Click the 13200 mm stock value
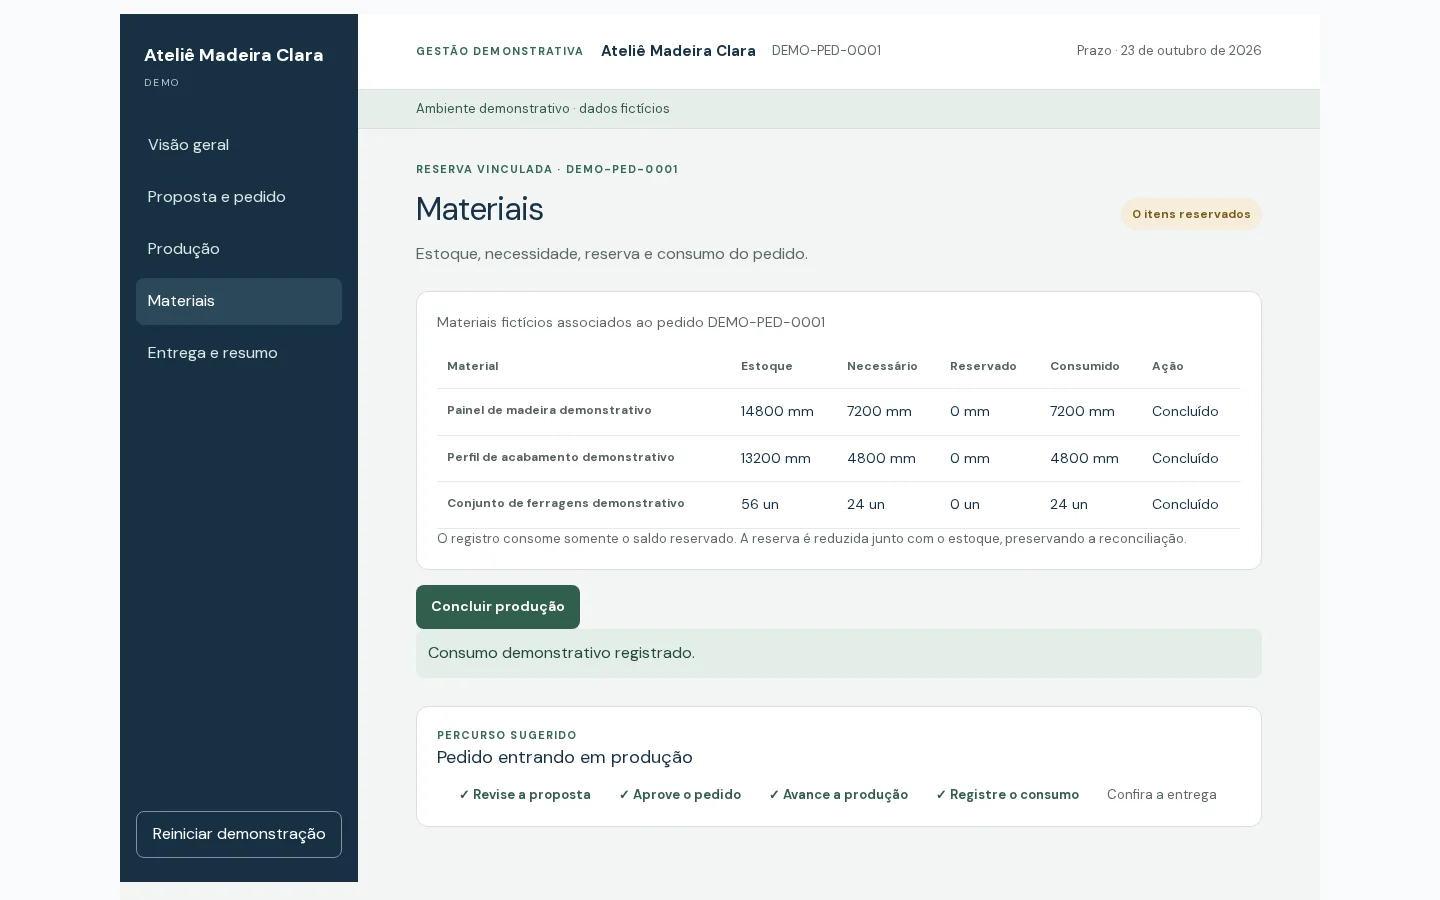1440x900 pixels. pos(776,459)
